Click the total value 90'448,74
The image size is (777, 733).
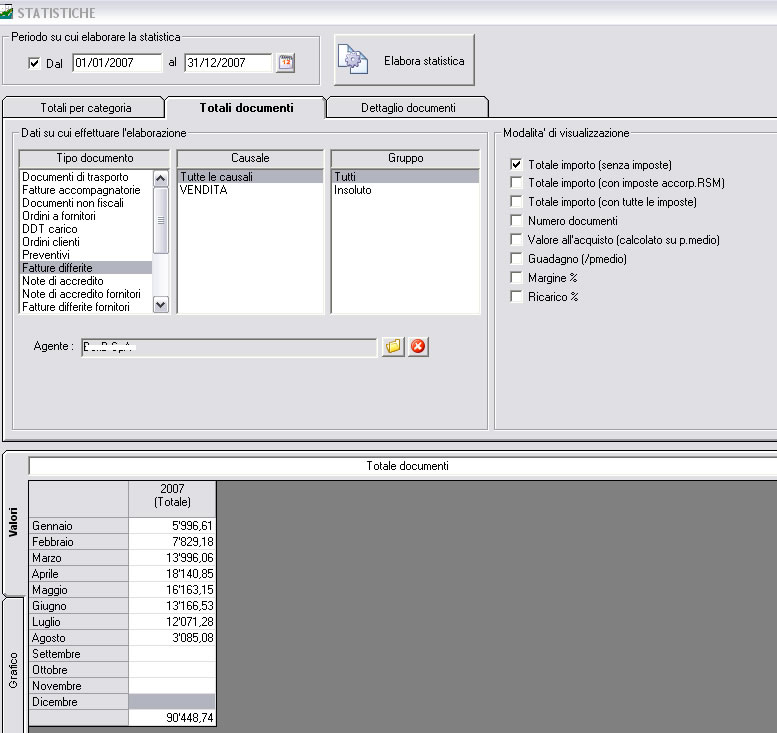pos(172,718)
